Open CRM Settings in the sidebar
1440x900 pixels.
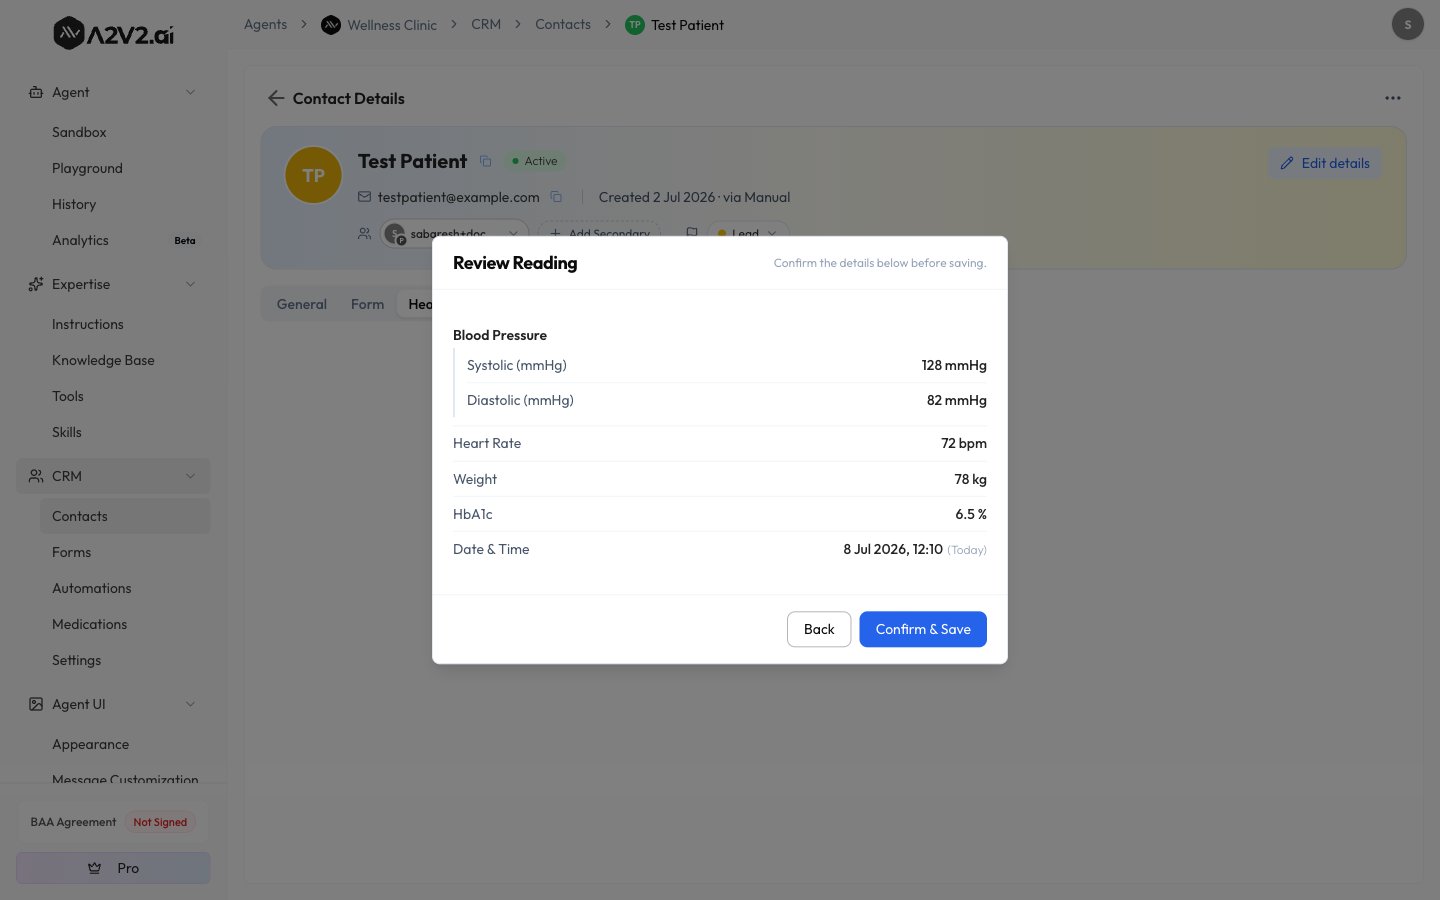pyautogui.click(x=76, y=660)
